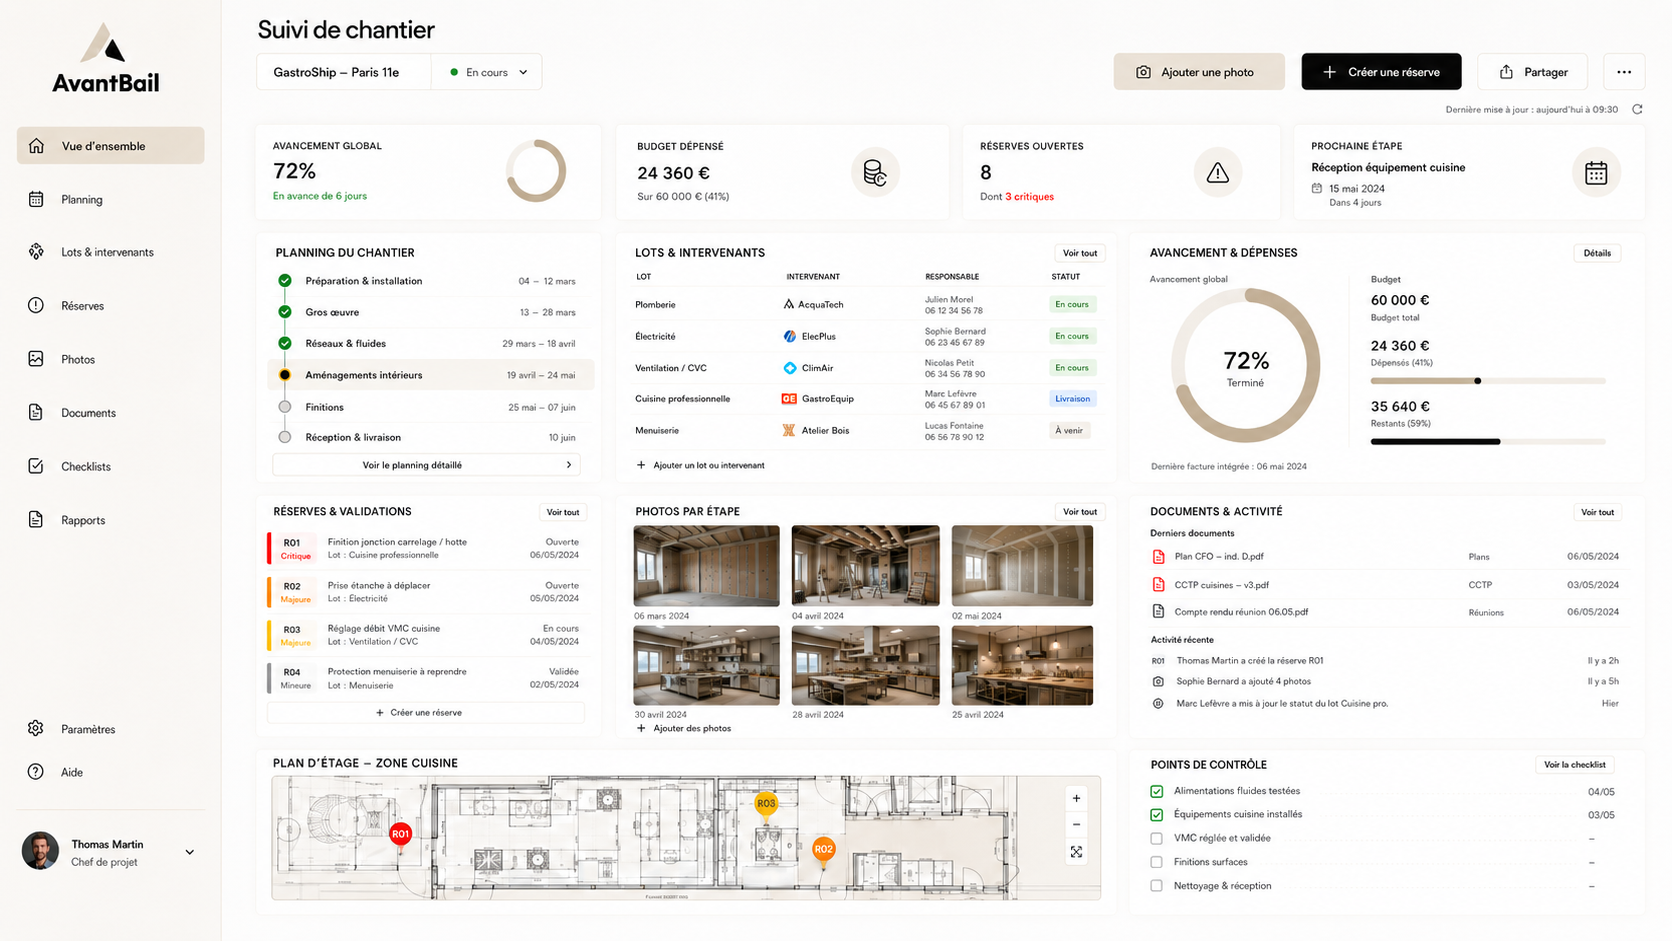Open the three-dots more options menu
Viewport: 1672px width, 941px height.
click(1624, 72)
